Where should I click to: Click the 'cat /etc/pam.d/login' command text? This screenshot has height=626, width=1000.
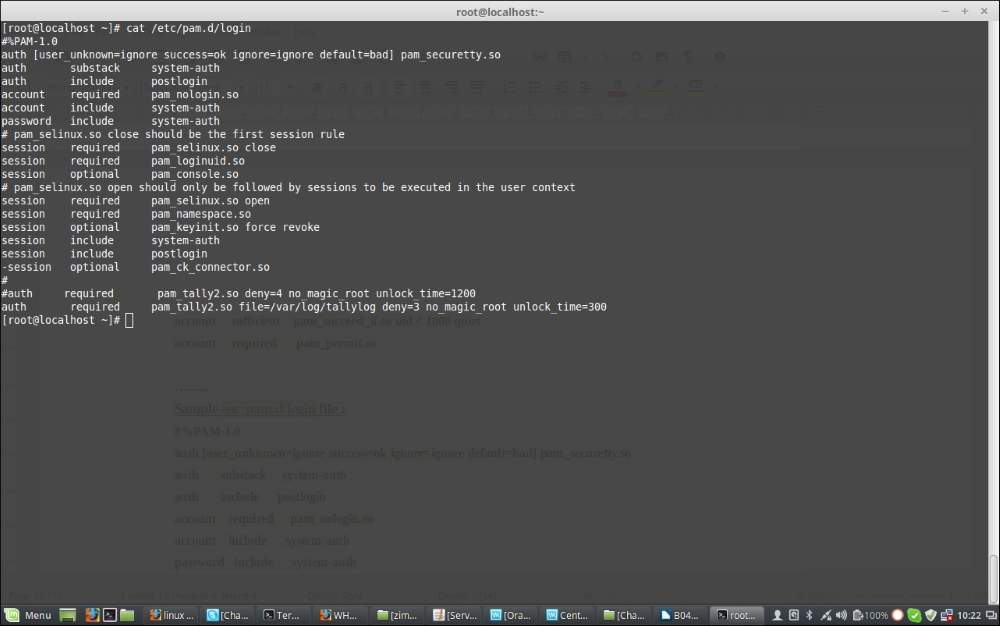click(188, 28)
